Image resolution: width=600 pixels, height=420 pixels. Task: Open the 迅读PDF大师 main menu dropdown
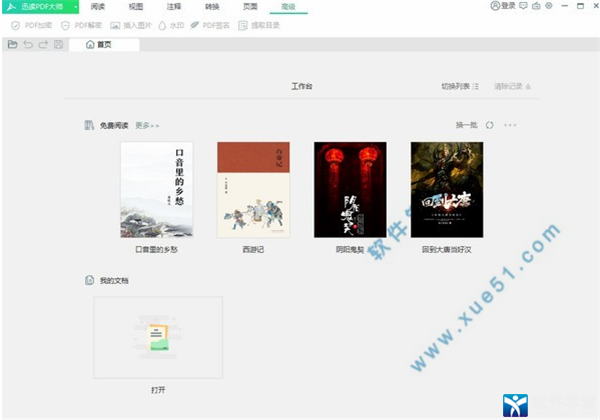coord(40,7)
